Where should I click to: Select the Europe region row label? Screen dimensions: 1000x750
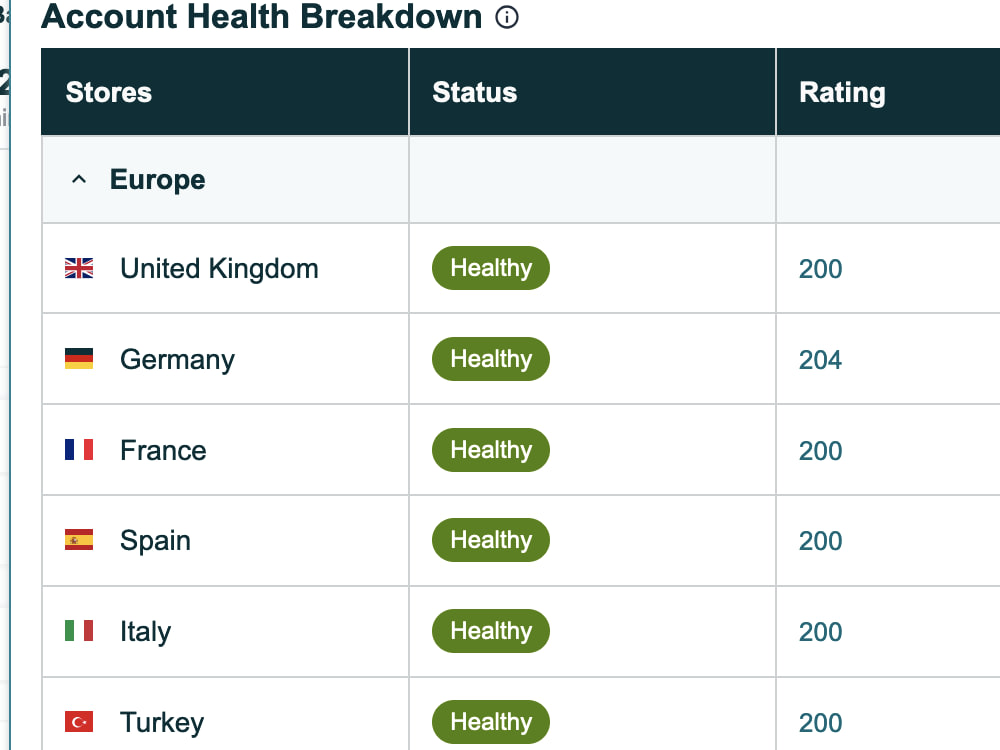click(x=158, y=180)
